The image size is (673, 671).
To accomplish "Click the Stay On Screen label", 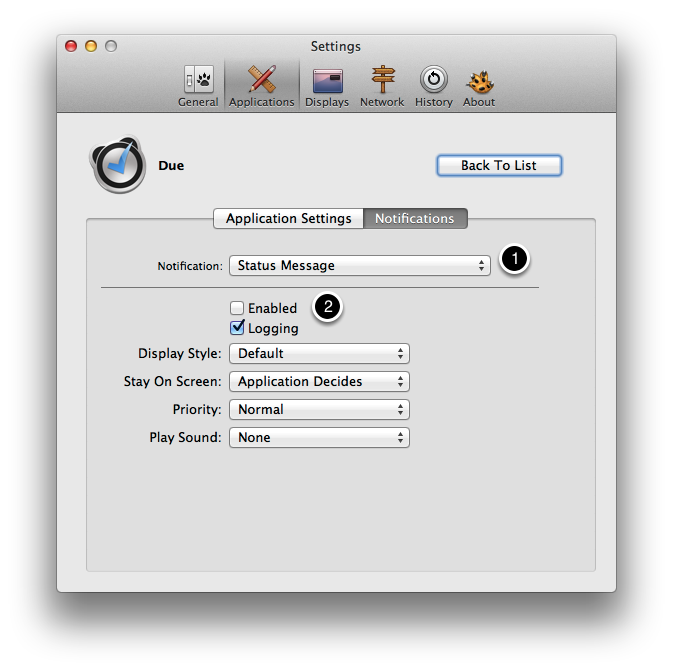I will click(x=173, y=381).
